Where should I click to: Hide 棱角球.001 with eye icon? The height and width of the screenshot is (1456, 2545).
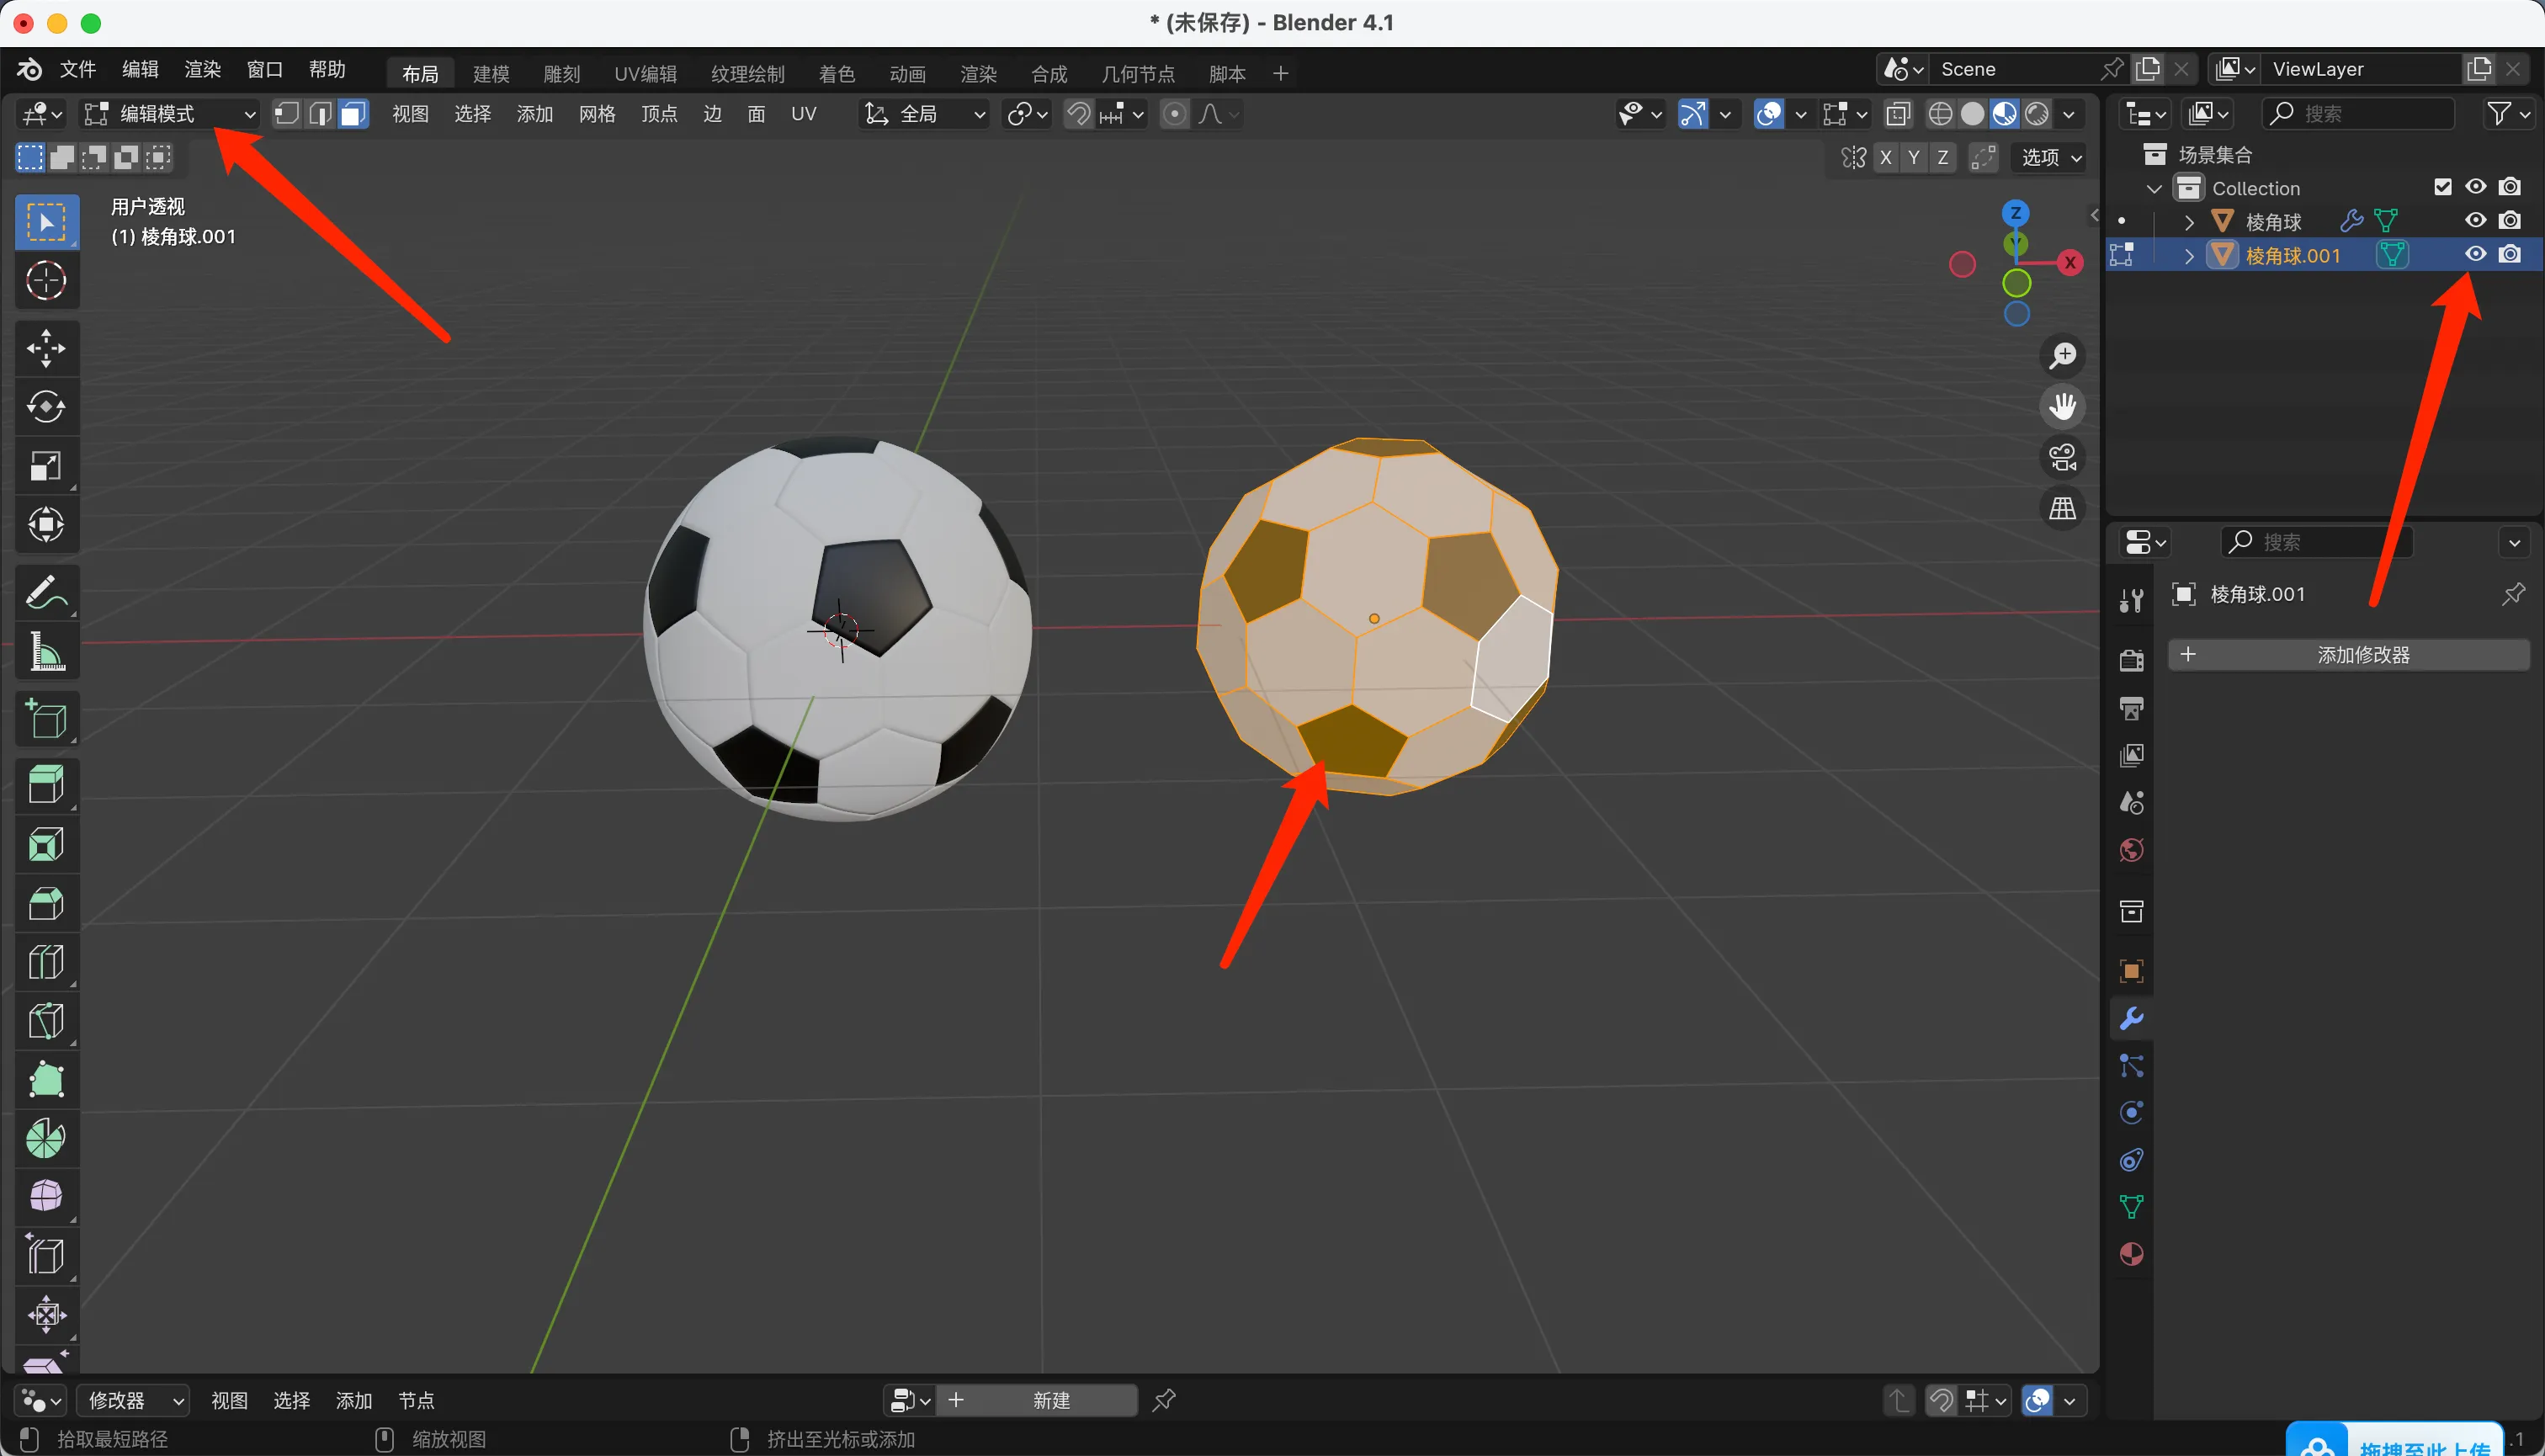click(x=2475, y=254)
